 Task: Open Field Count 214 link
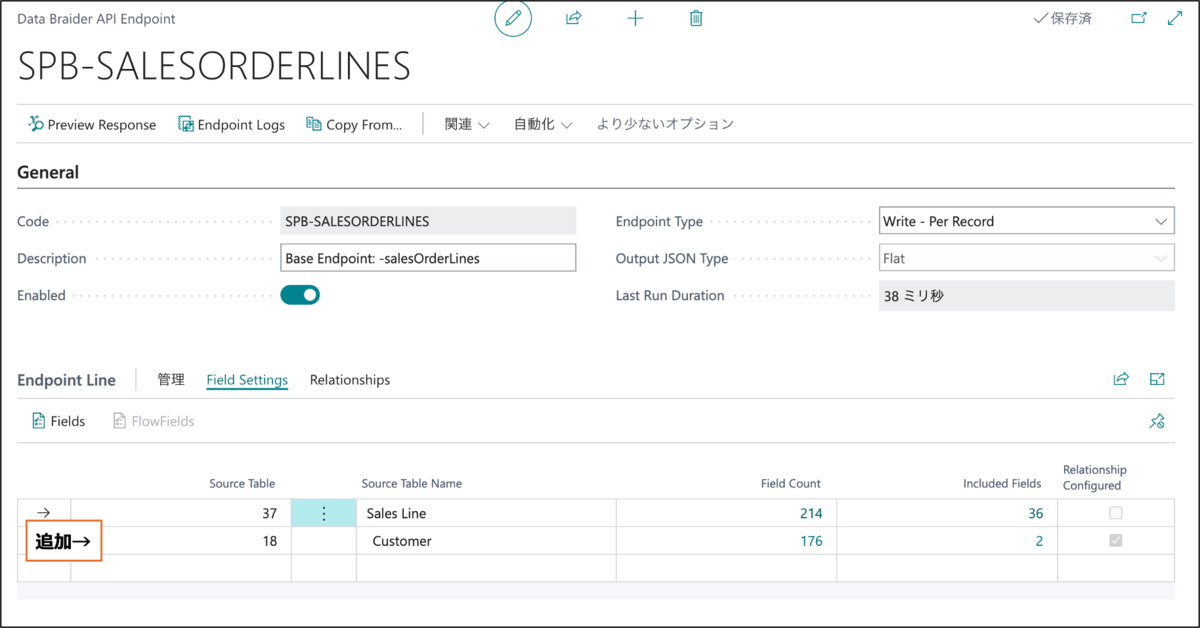(x=811, y=513)
